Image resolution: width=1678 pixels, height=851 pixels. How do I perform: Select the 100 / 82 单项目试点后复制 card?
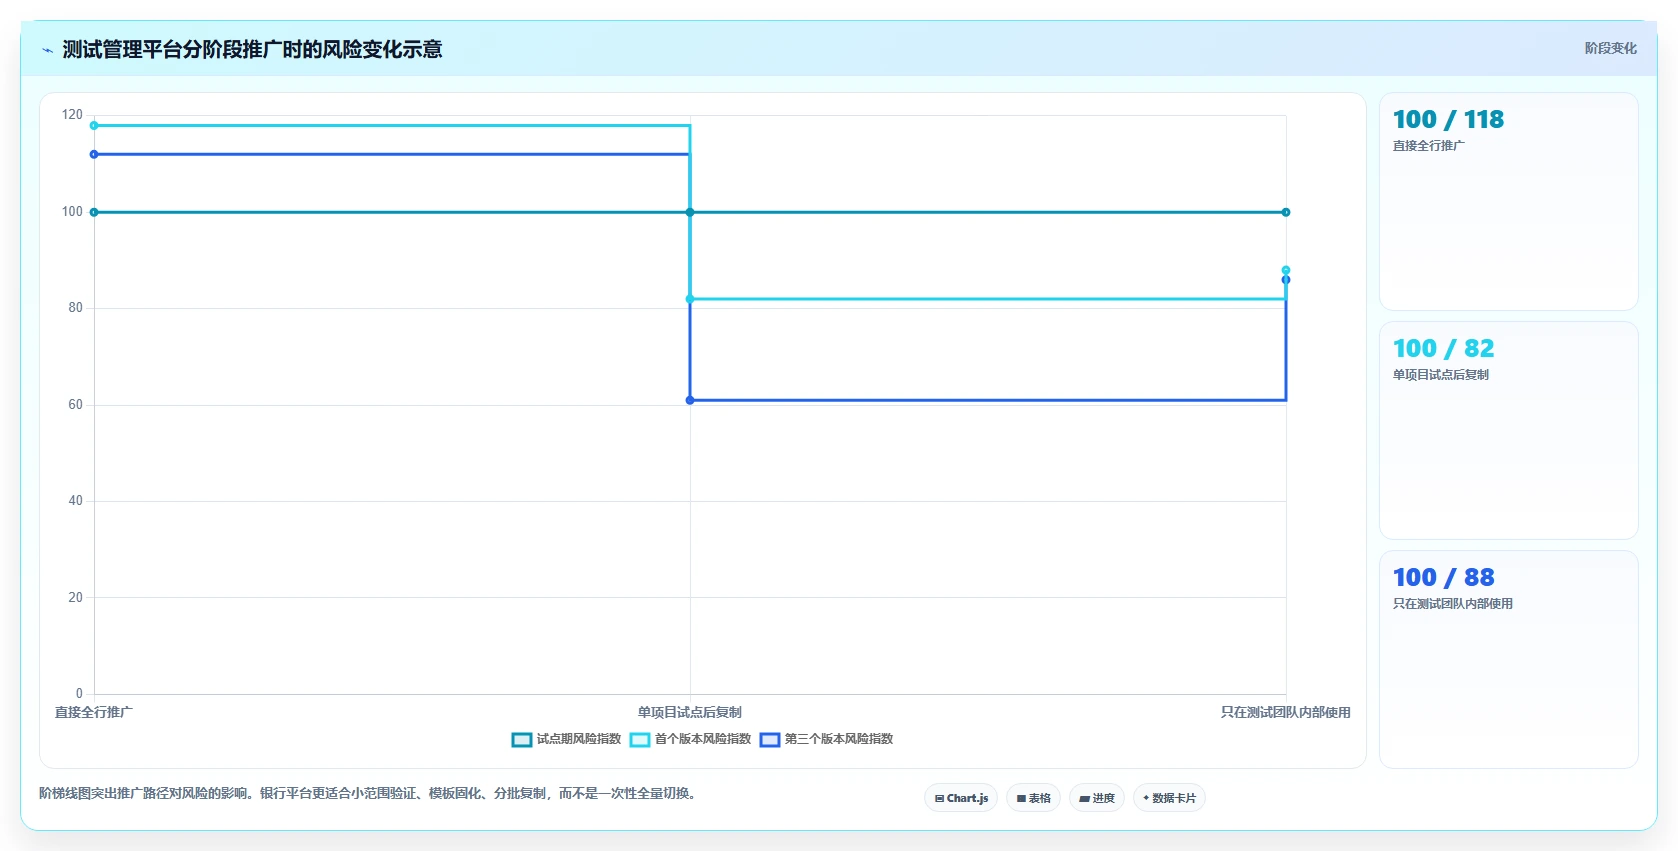(x=1509, y=431)
